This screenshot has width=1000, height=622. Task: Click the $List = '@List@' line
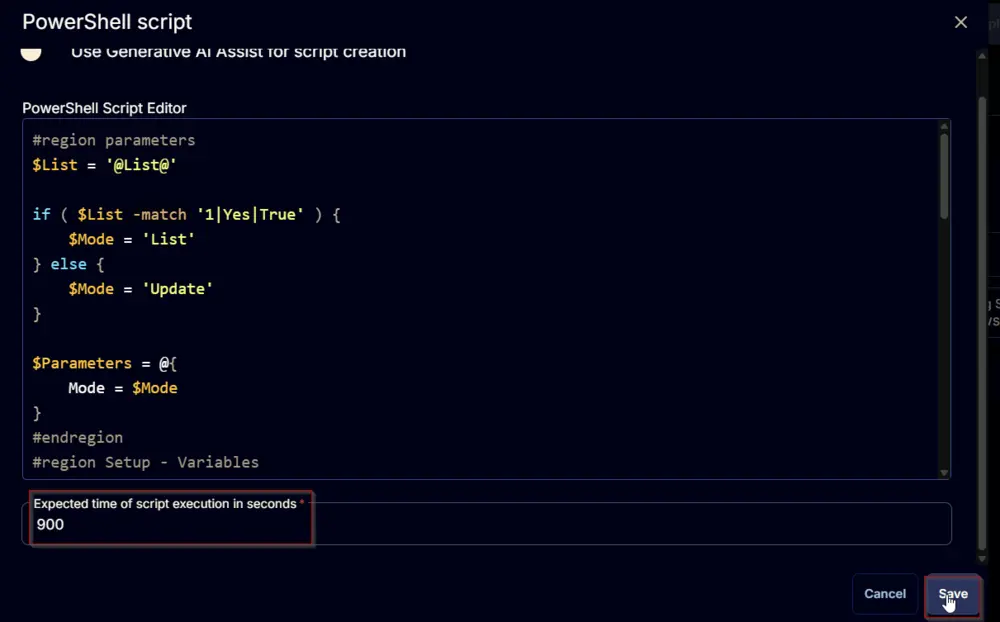(x=104, y=165)
